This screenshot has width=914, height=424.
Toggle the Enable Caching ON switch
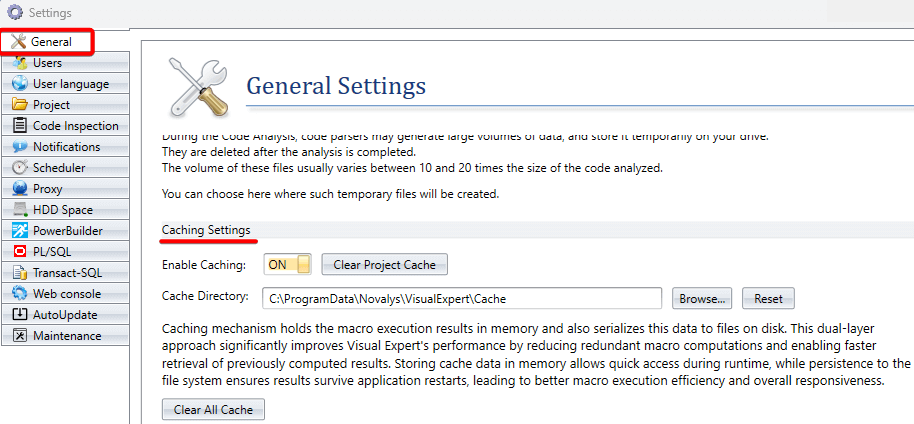click(288, 264)
